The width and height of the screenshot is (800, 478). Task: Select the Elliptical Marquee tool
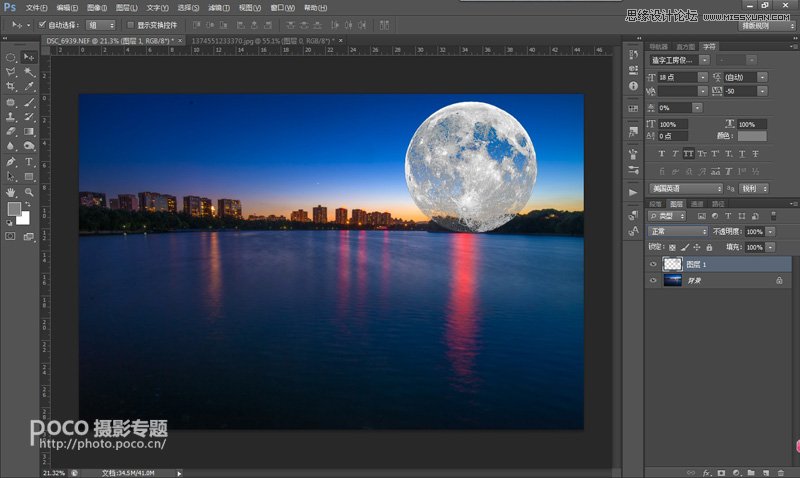(11, 57)
